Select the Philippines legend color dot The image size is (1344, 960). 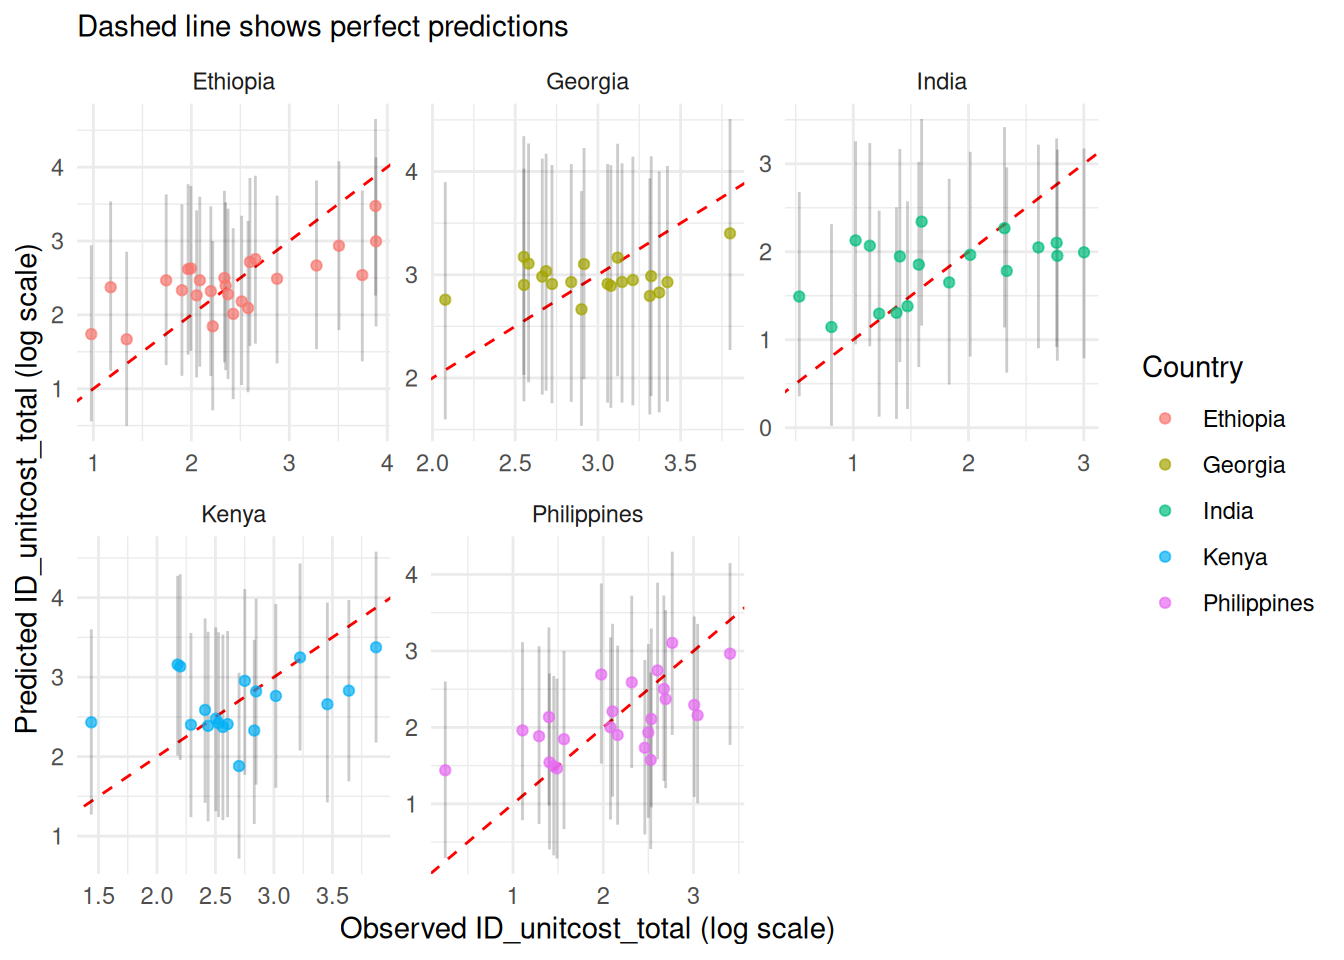[x=1165, y=603]
